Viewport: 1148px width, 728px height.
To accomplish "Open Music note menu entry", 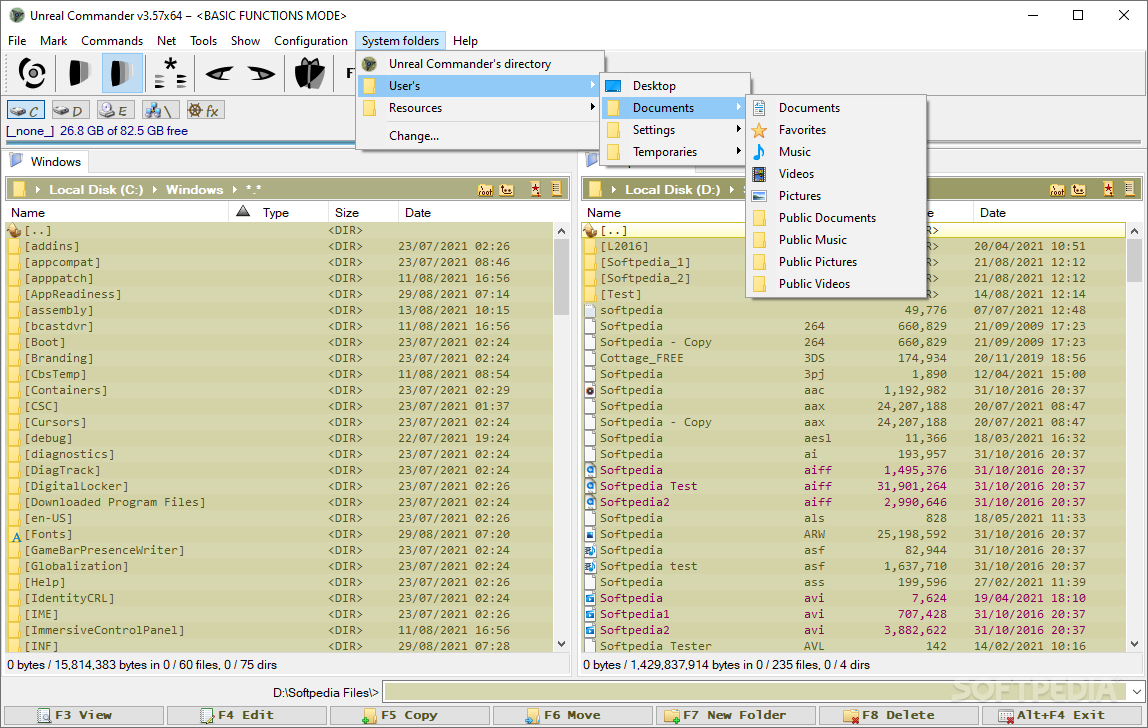I will [835, 152].
